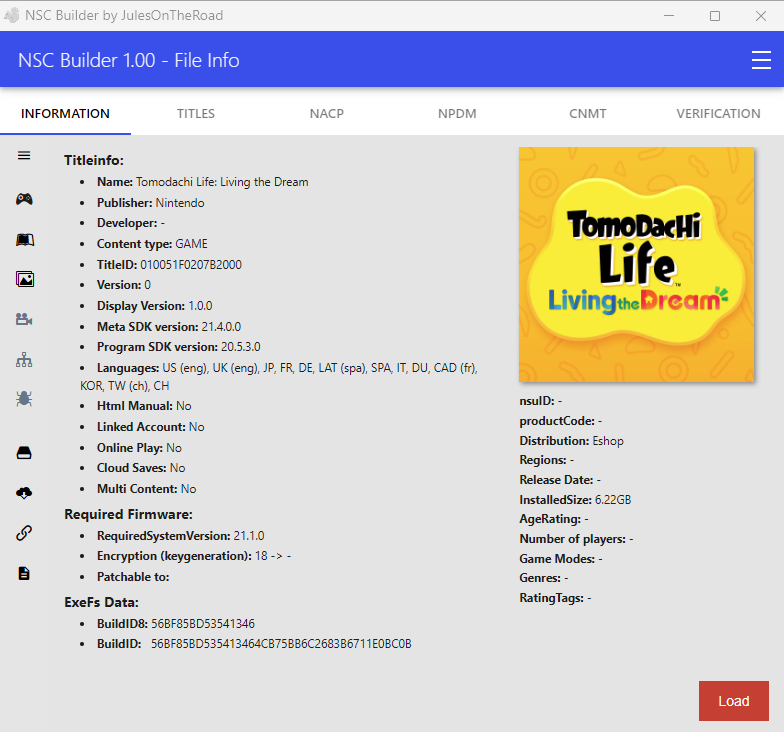Open the picture gallery sidebar icon

pos(24,279)
